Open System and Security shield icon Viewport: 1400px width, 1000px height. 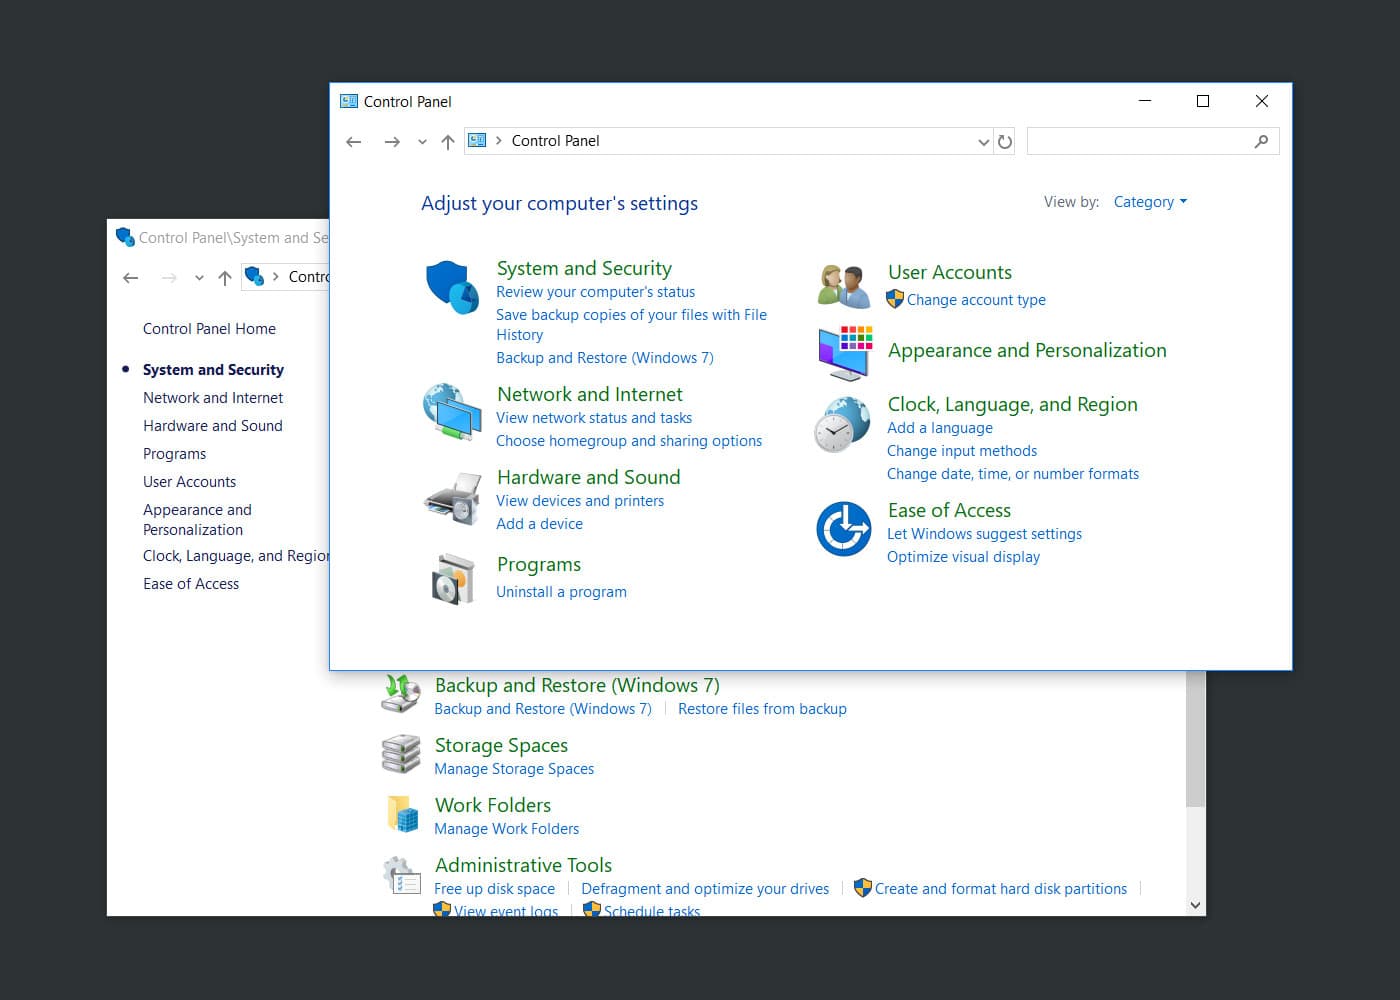tap(452, 287)
